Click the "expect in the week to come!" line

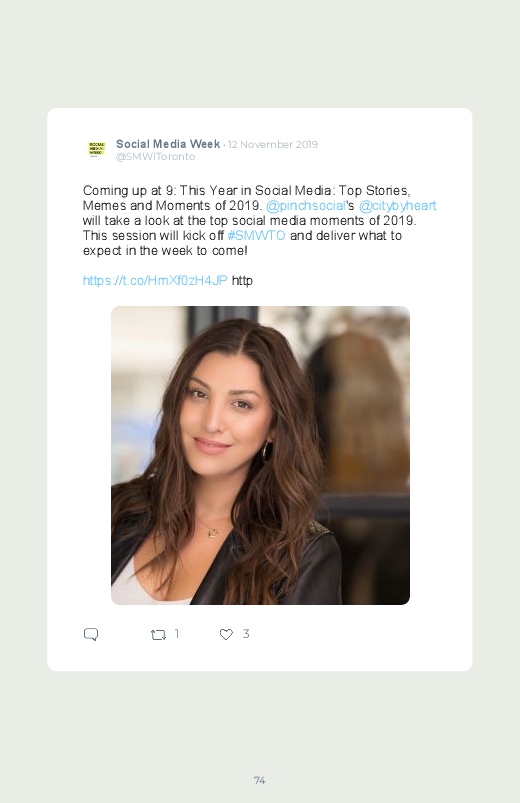click(165, 250)
